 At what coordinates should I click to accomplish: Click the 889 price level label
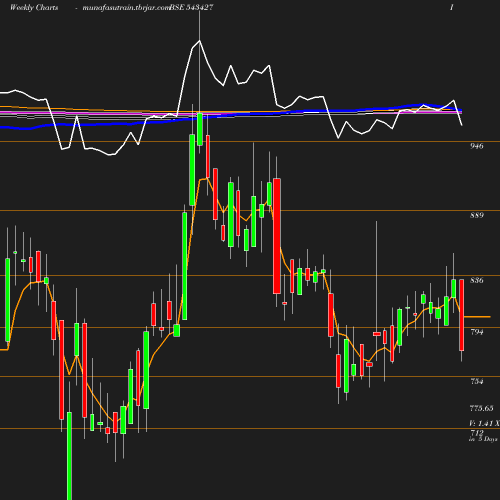[477, 215]
